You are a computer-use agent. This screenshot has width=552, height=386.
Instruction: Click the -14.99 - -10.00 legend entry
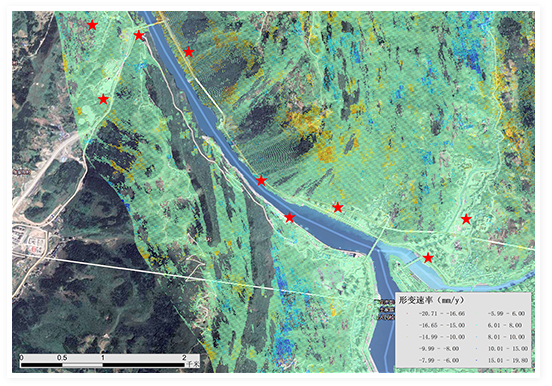(442, 337)
